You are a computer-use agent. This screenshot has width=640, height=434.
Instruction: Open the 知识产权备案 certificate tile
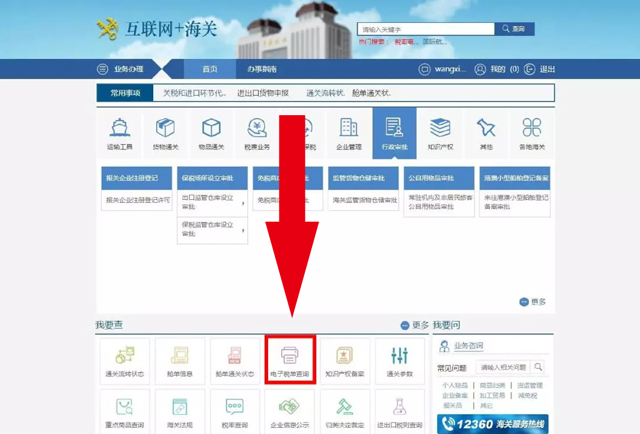(345, 361)
